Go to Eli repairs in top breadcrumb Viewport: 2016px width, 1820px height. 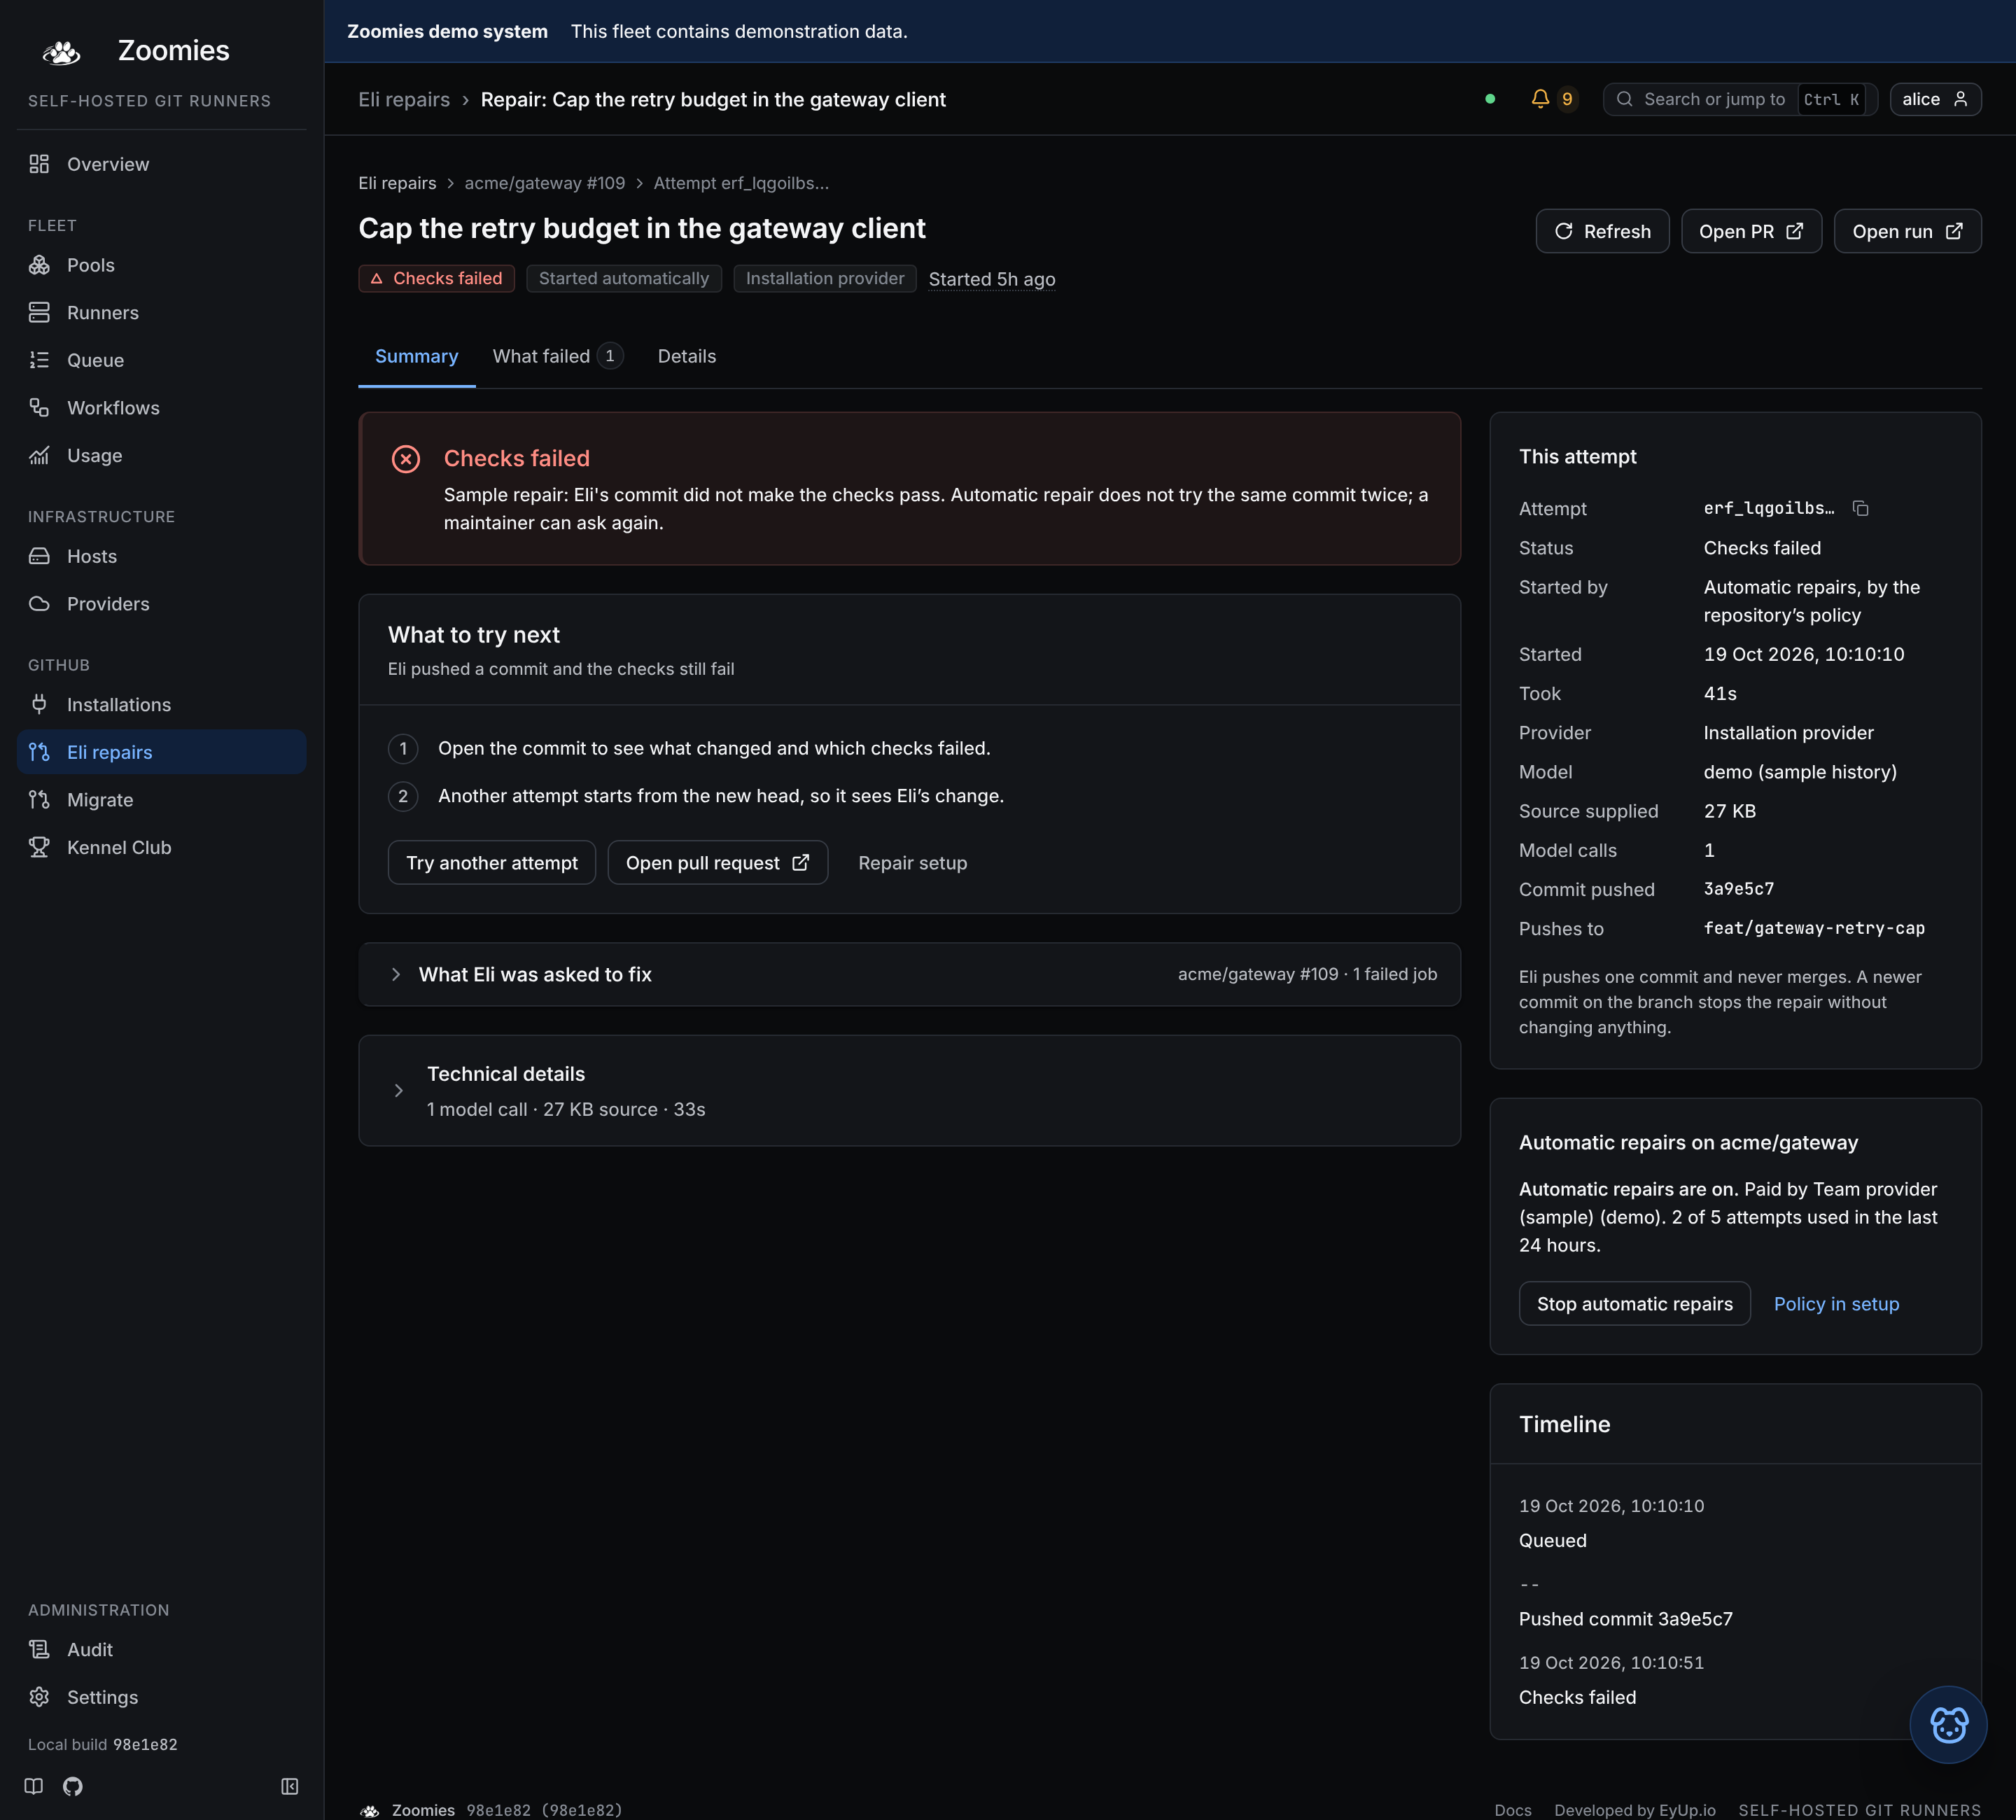point(404,99)
